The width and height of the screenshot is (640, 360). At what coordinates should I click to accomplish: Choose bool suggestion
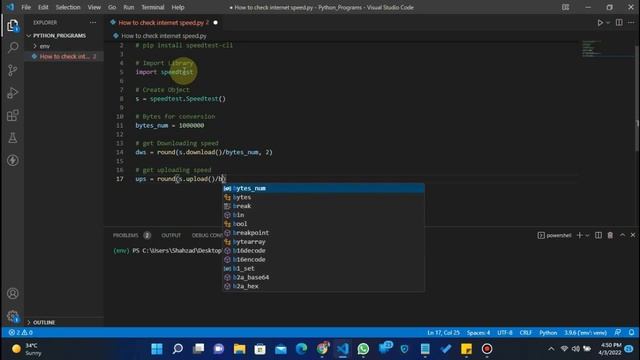323,224
